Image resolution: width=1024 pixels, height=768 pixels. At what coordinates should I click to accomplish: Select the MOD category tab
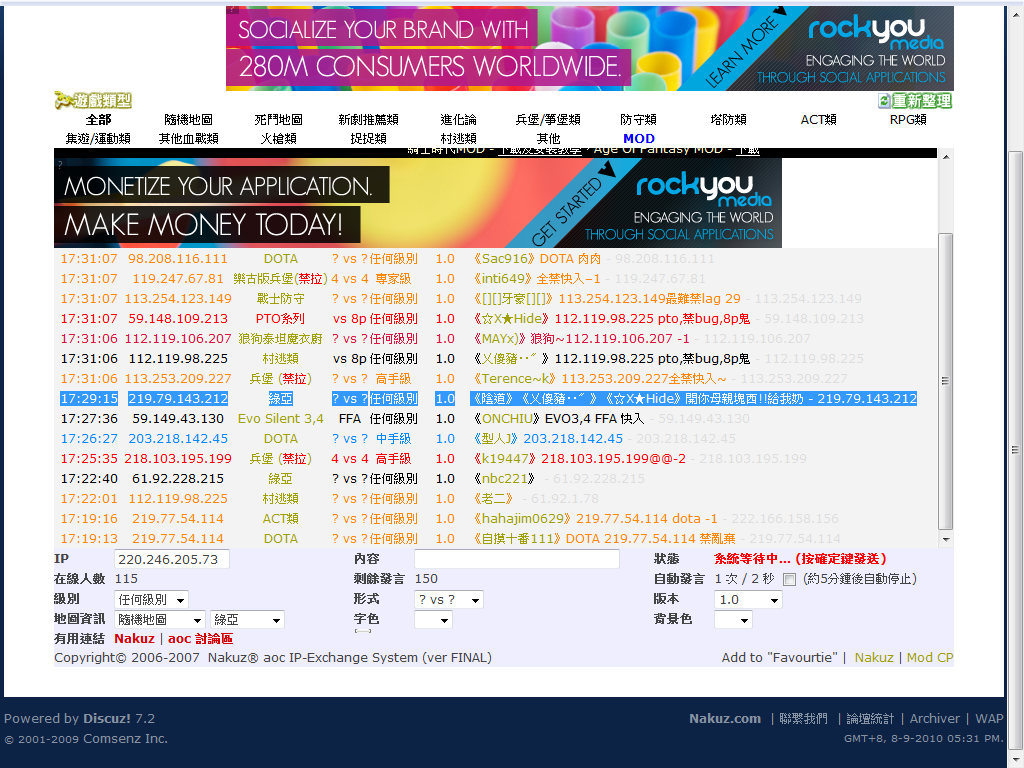point(639,139)
